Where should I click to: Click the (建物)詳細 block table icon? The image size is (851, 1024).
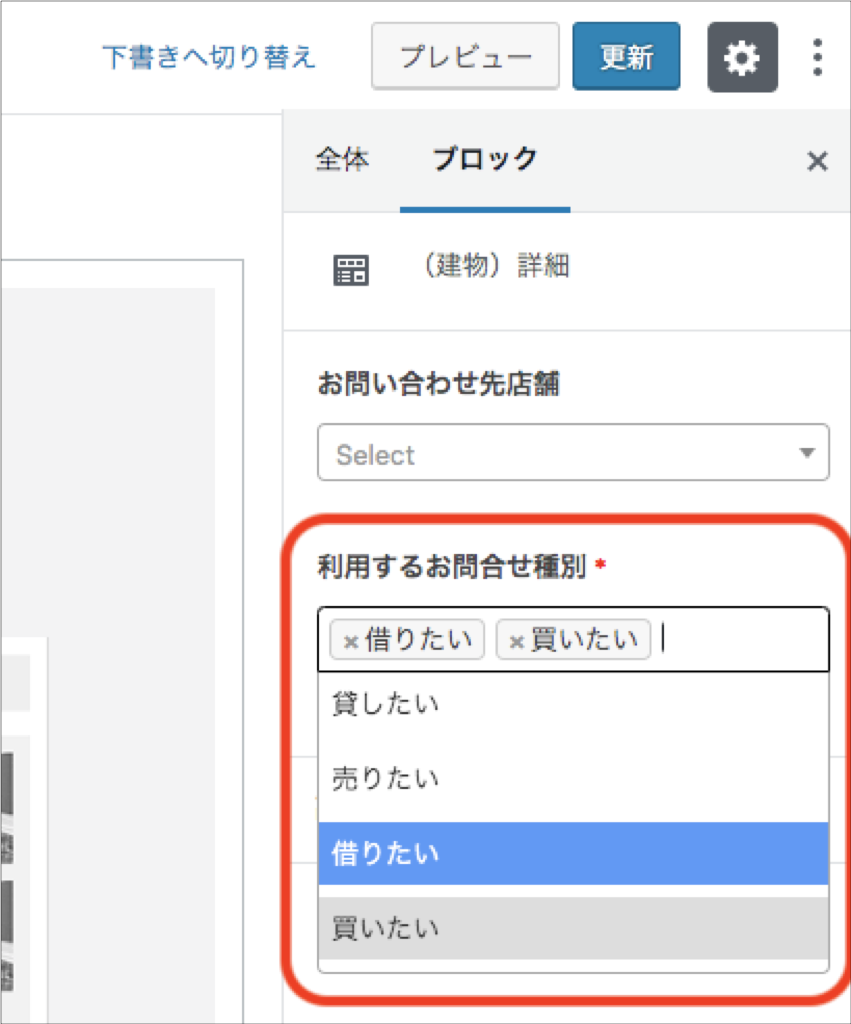pyautogui.click(x=351, y=270)
